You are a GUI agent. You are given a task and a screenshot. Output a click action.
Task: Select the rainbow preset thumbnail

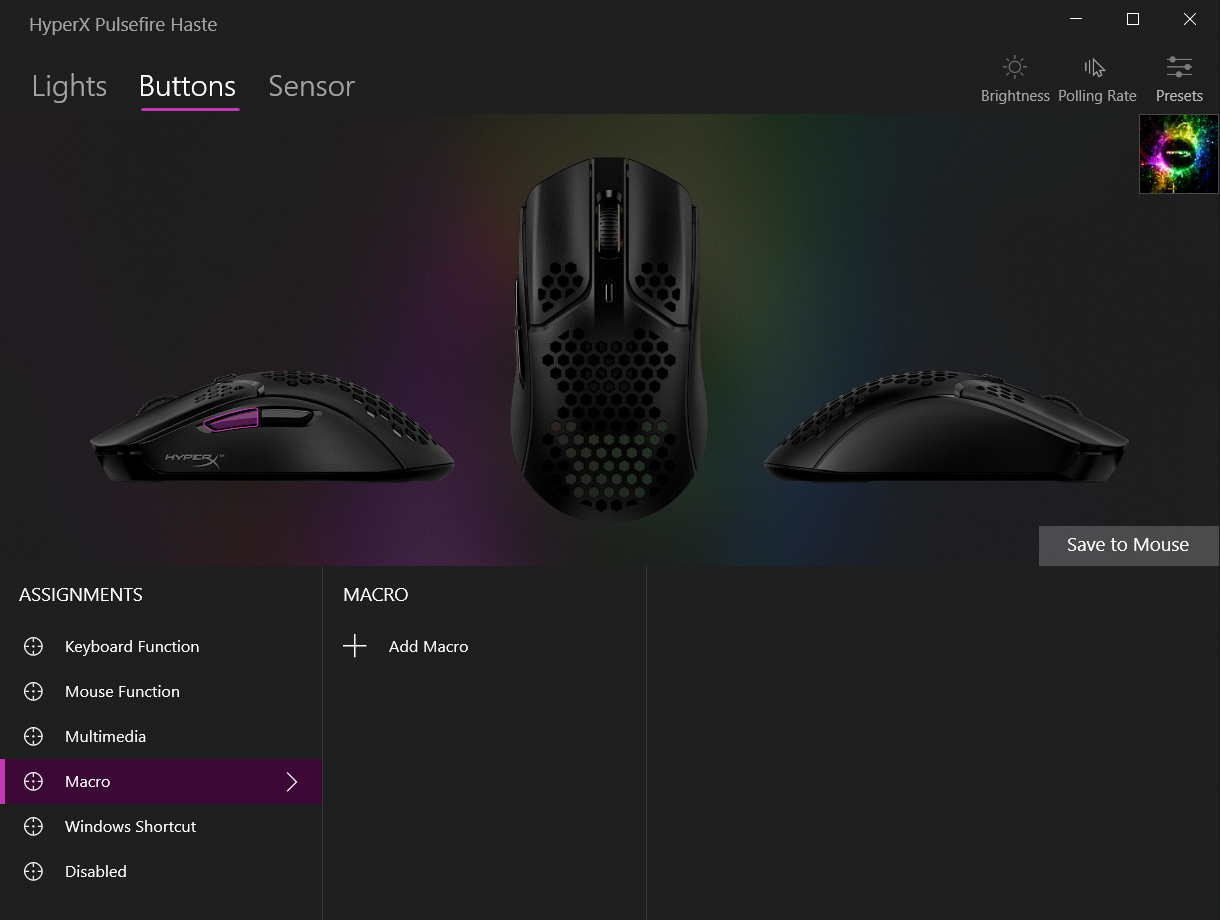point(1179,154)
